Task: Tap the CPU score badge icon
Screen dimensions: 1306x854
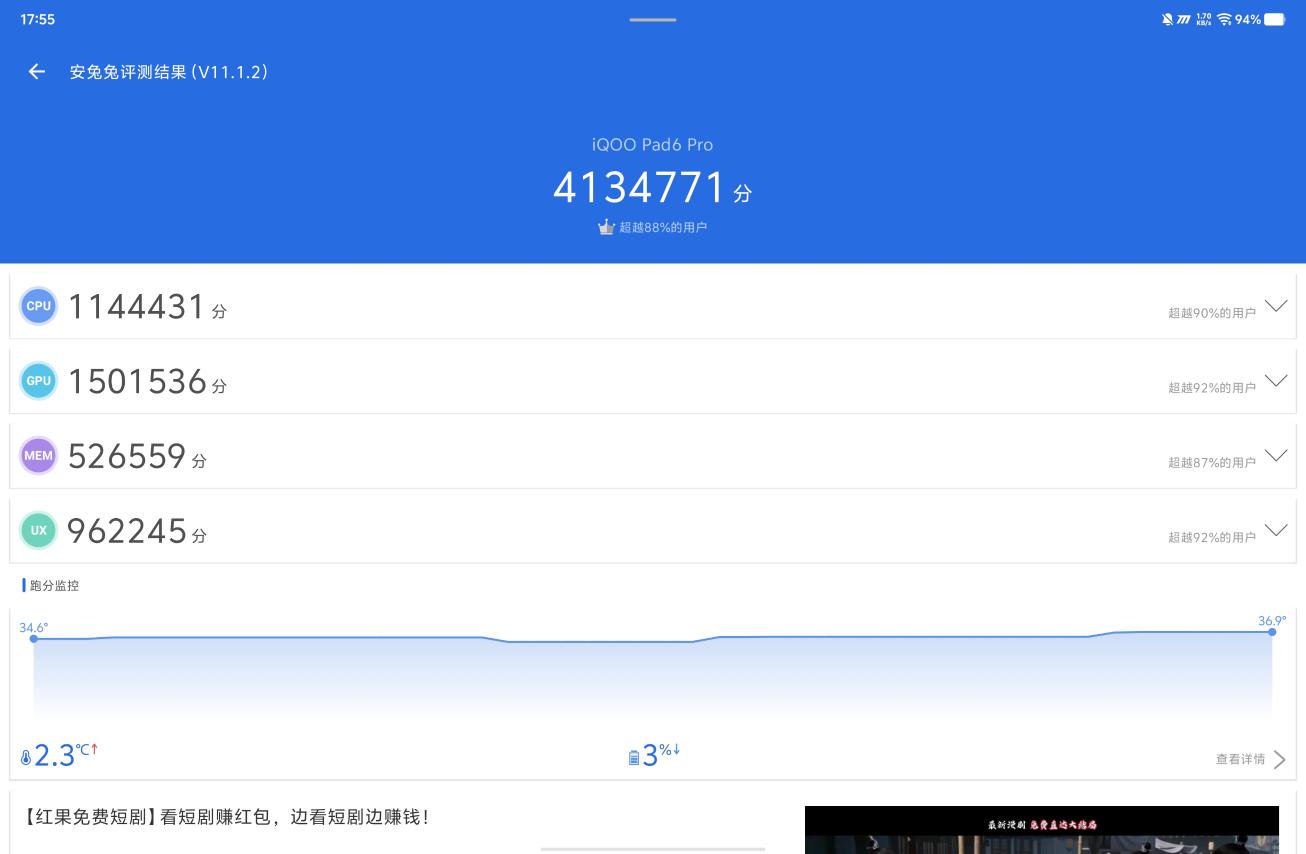Action: pyautogui.click(x=39, y=306)
